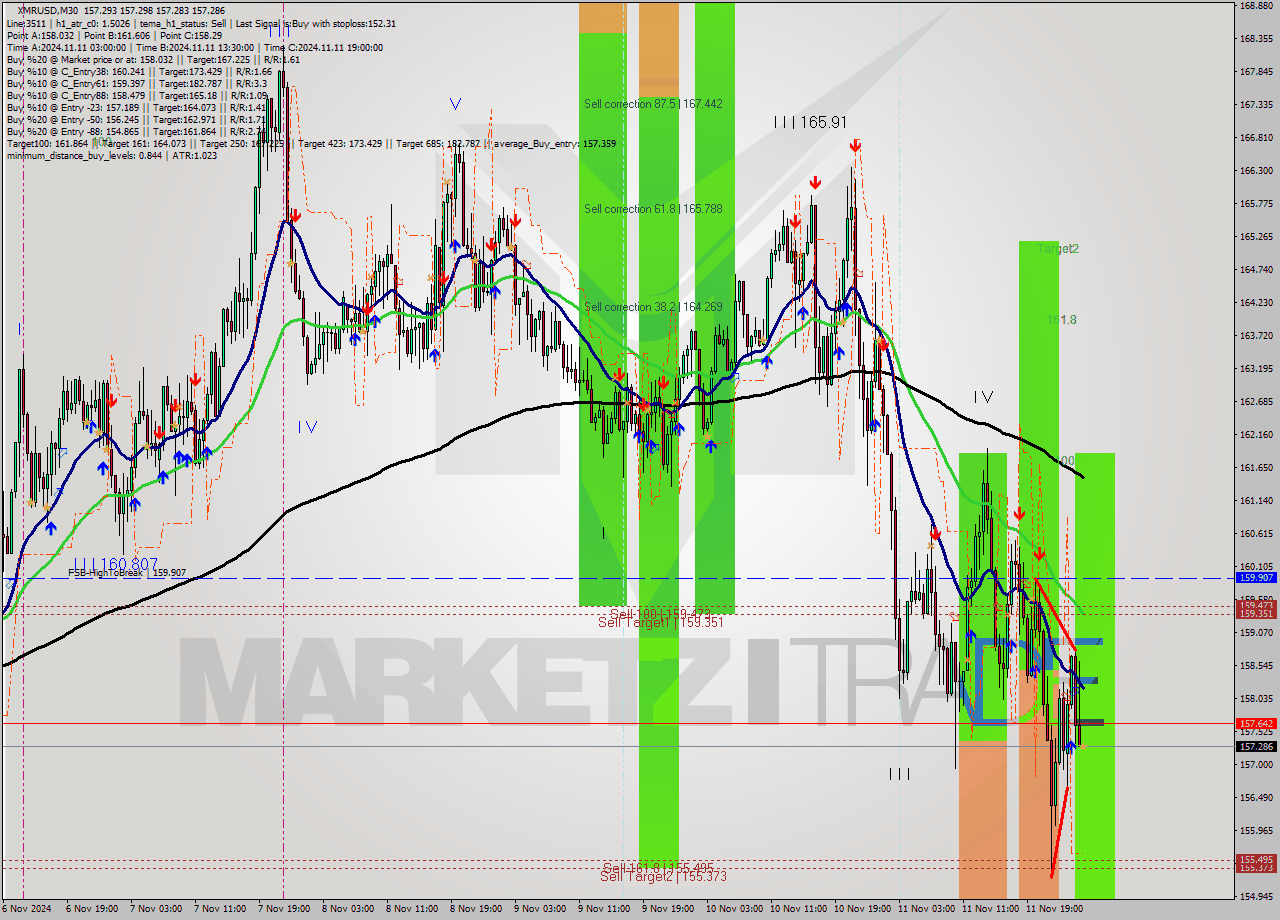Click the red 155.495 price tag on axis
The image size is (1280, 920).
(x=1257, y=859)
